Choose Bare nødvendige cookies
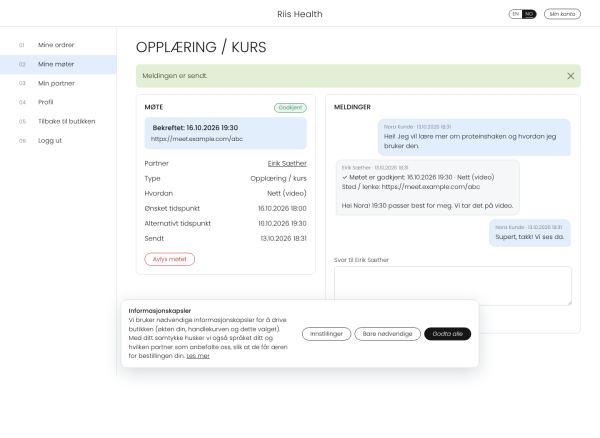Image resolution: width=600 pixels, height=438 pixels. [x=387, y=334]
